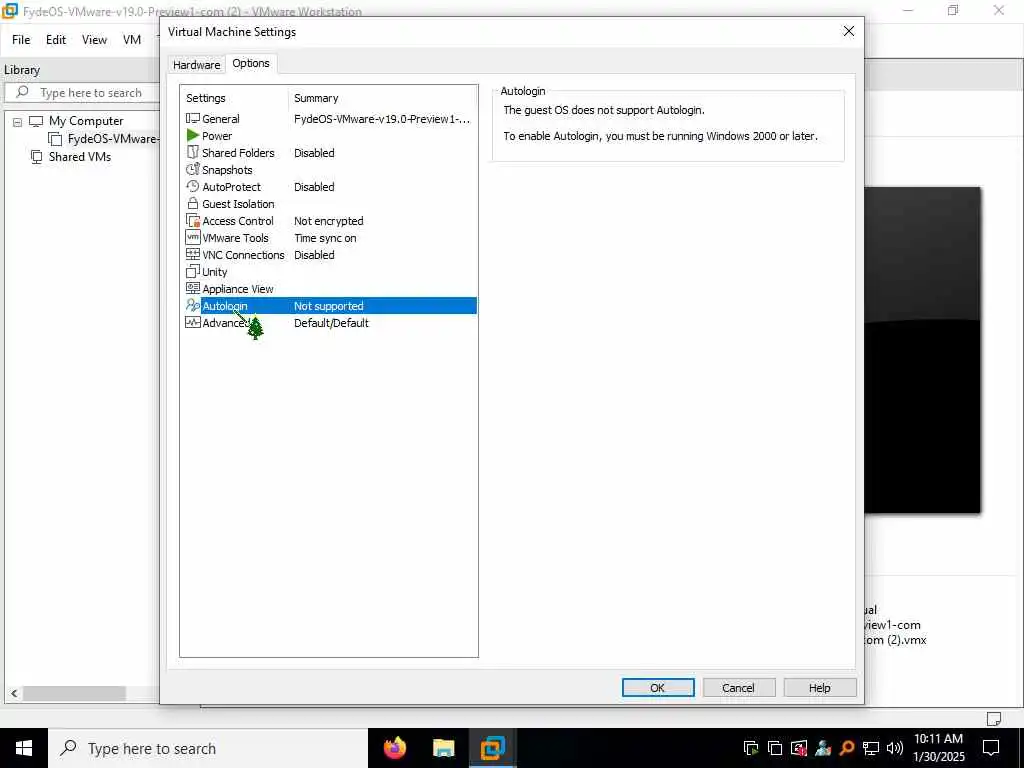Click 'Not supported' summary value
The image size is (1024, 768).
click(x=328, y=306)
